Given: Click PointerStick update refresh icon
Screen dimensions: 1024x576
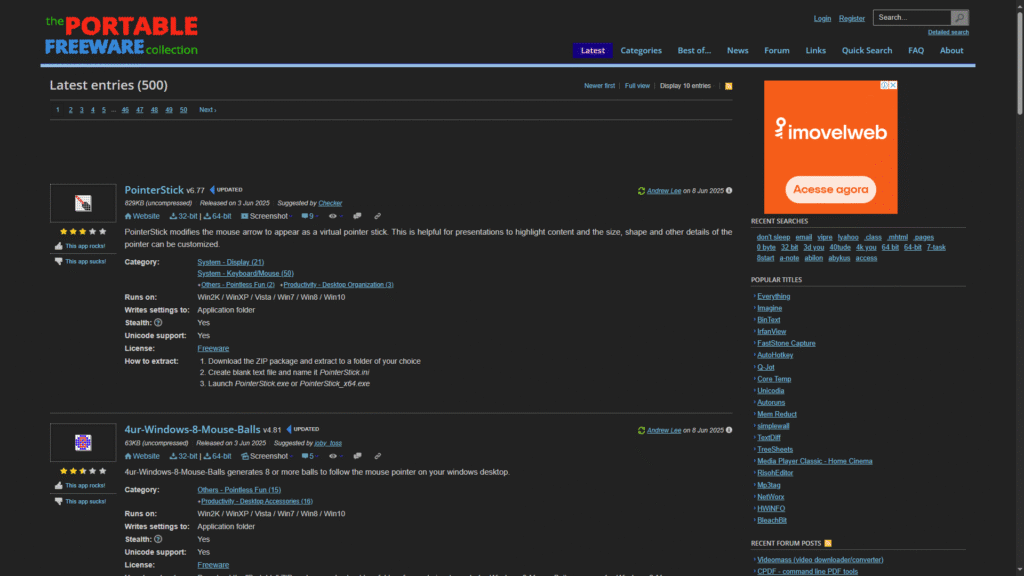Looking at the screenshot, I should tap(641, 191).
